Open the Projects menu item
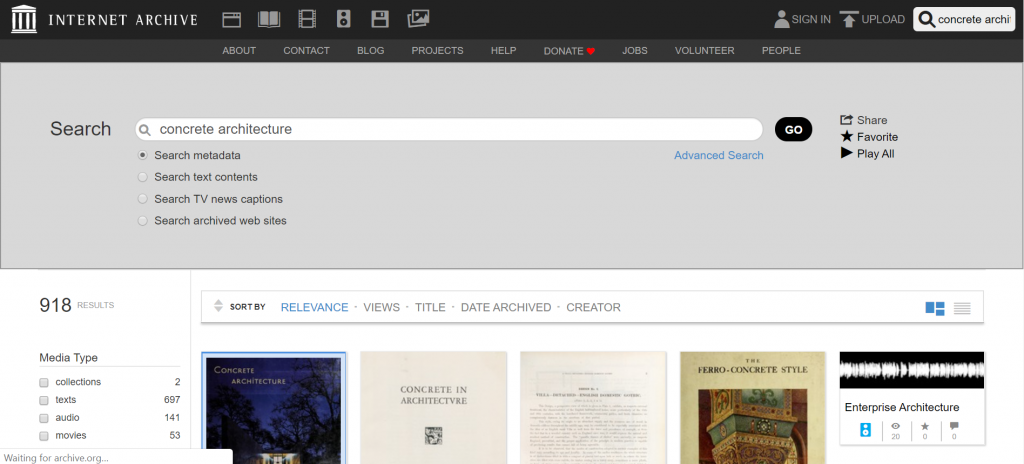1024x464 pixels. pyautogui.click(x=437, y=51)
